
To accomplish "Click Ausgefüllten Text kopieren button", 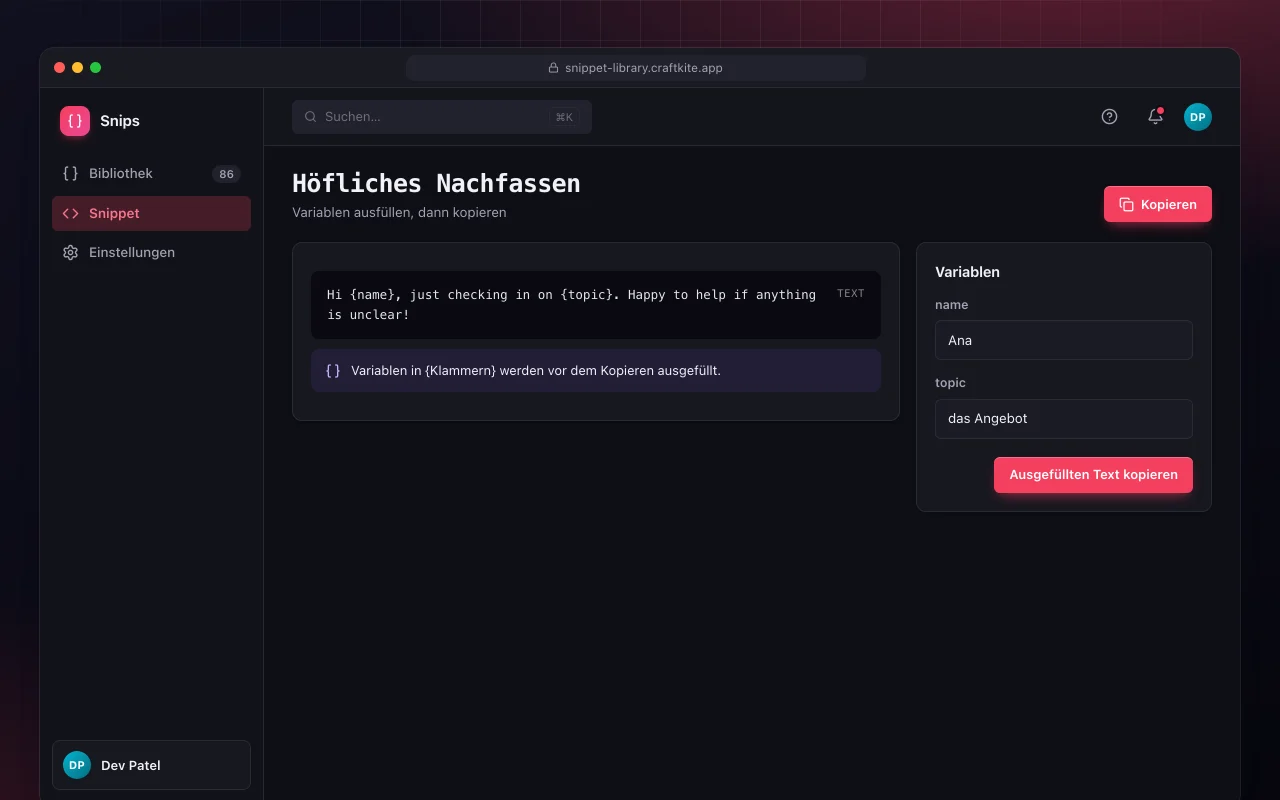I will (x=1093, y=475).
